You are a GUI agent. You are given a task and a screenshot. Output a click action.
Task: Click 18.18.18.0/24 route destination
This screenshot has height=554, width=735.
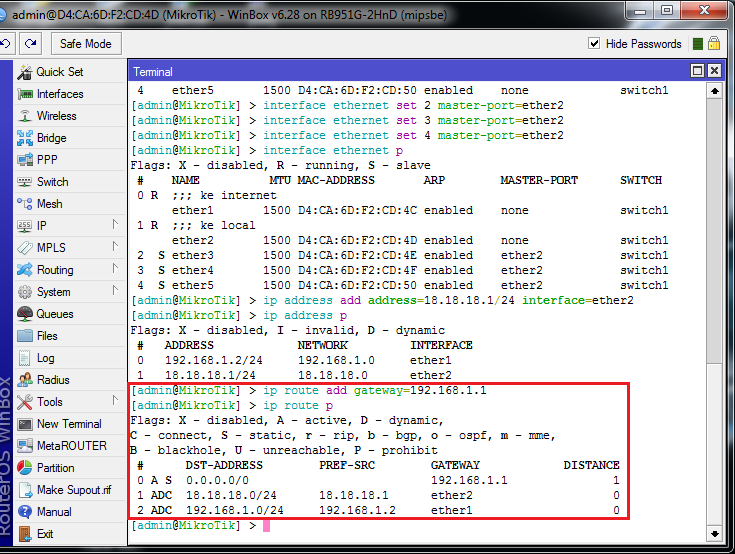tap(231, 495)
